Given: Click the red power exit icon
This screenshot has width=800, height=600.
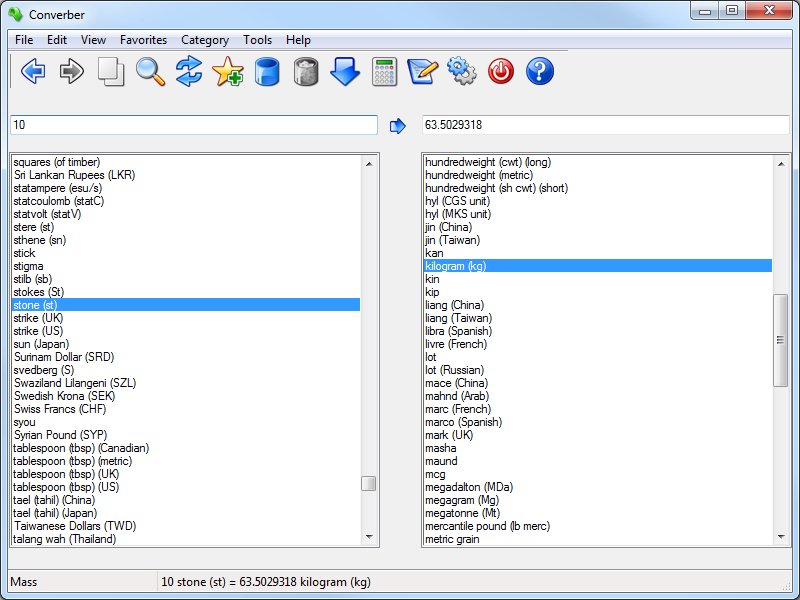Looking at the screenshot, I should 501,72.
